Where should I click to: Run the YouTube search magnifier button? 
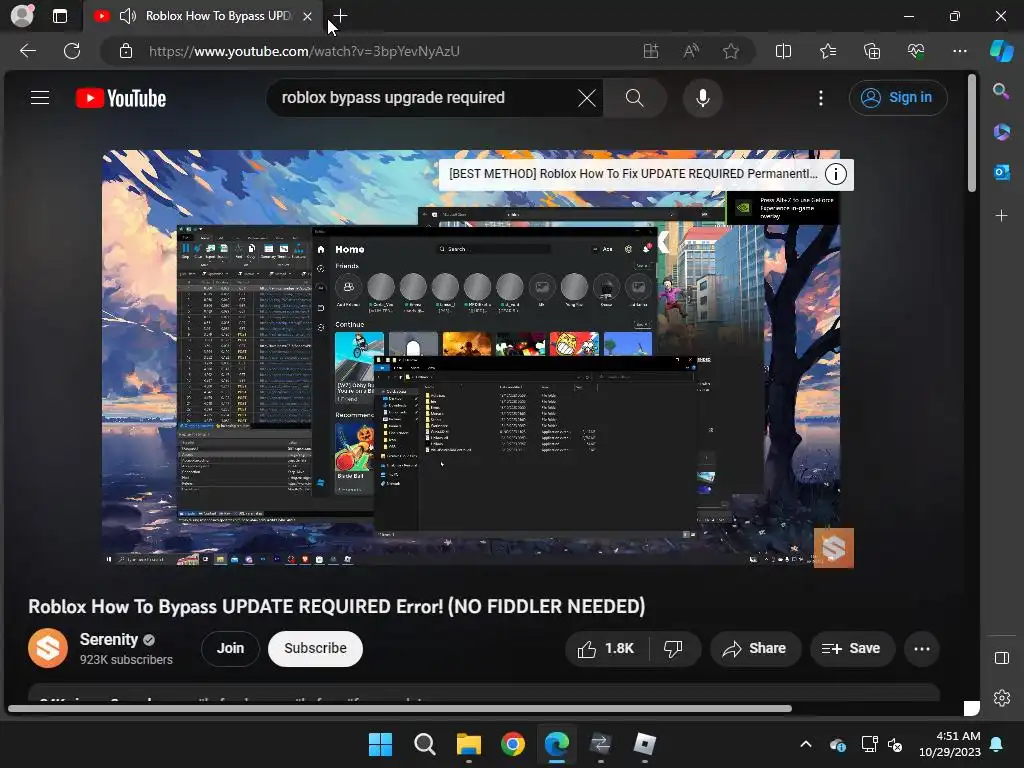(634, 98)
